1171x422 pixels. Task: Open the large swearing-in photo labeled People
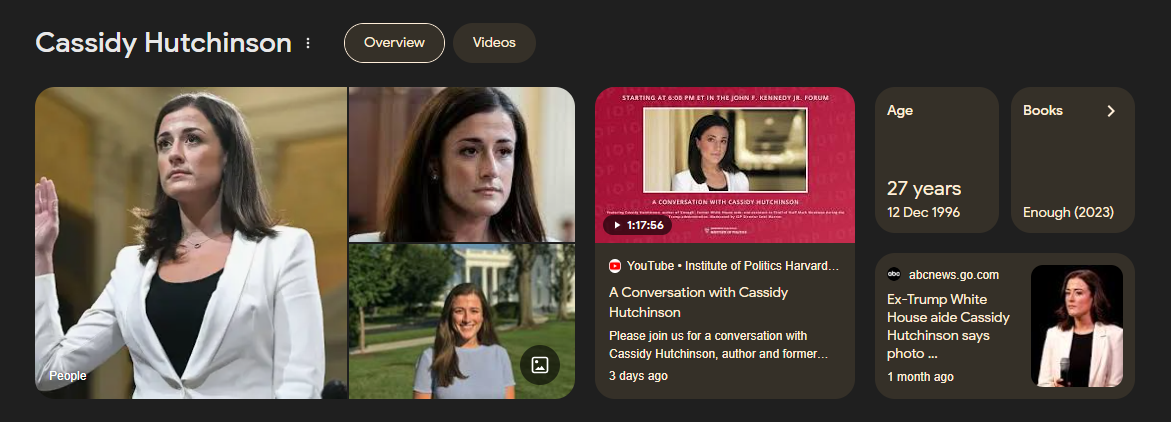190,243
